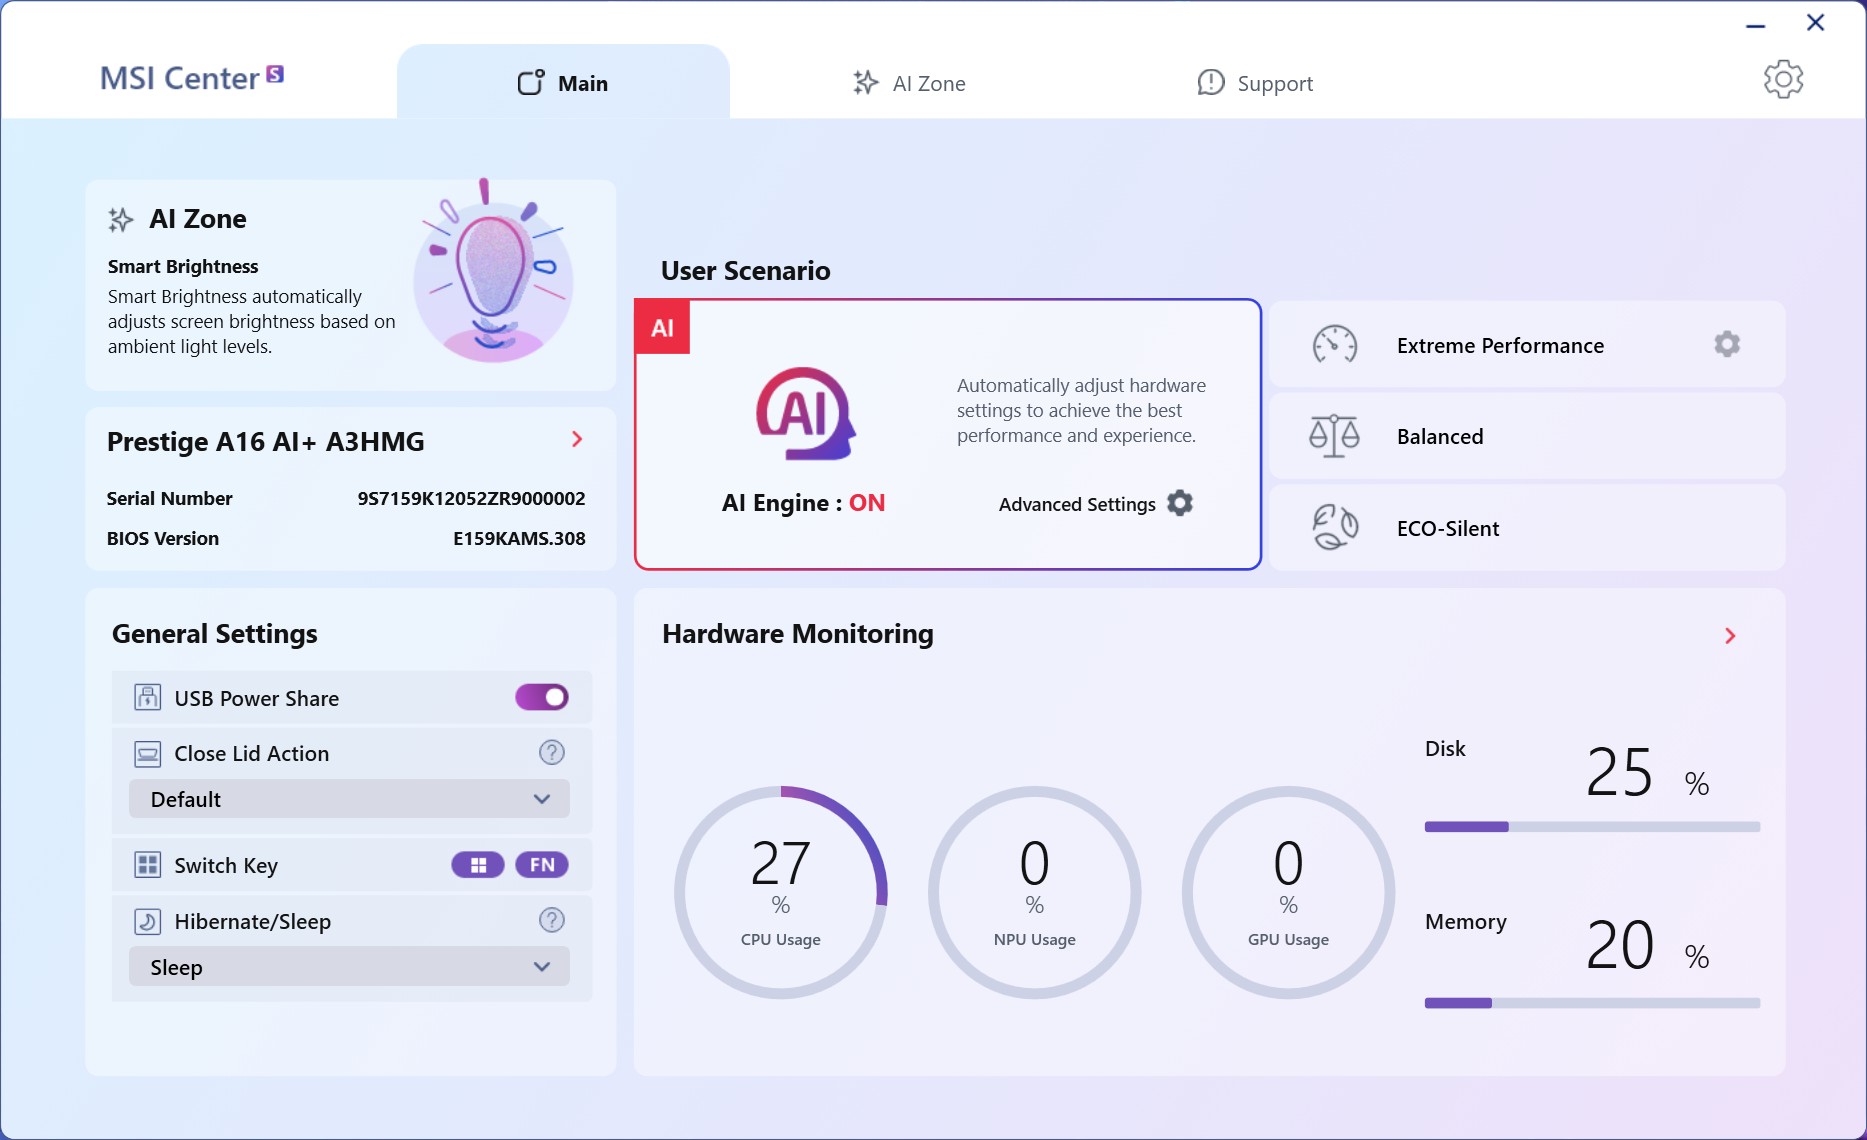Click the Close Lid Action laptop icon
Image resolution: width=1867 pixels, height=1140 pixels.
(x=147, y=753)
